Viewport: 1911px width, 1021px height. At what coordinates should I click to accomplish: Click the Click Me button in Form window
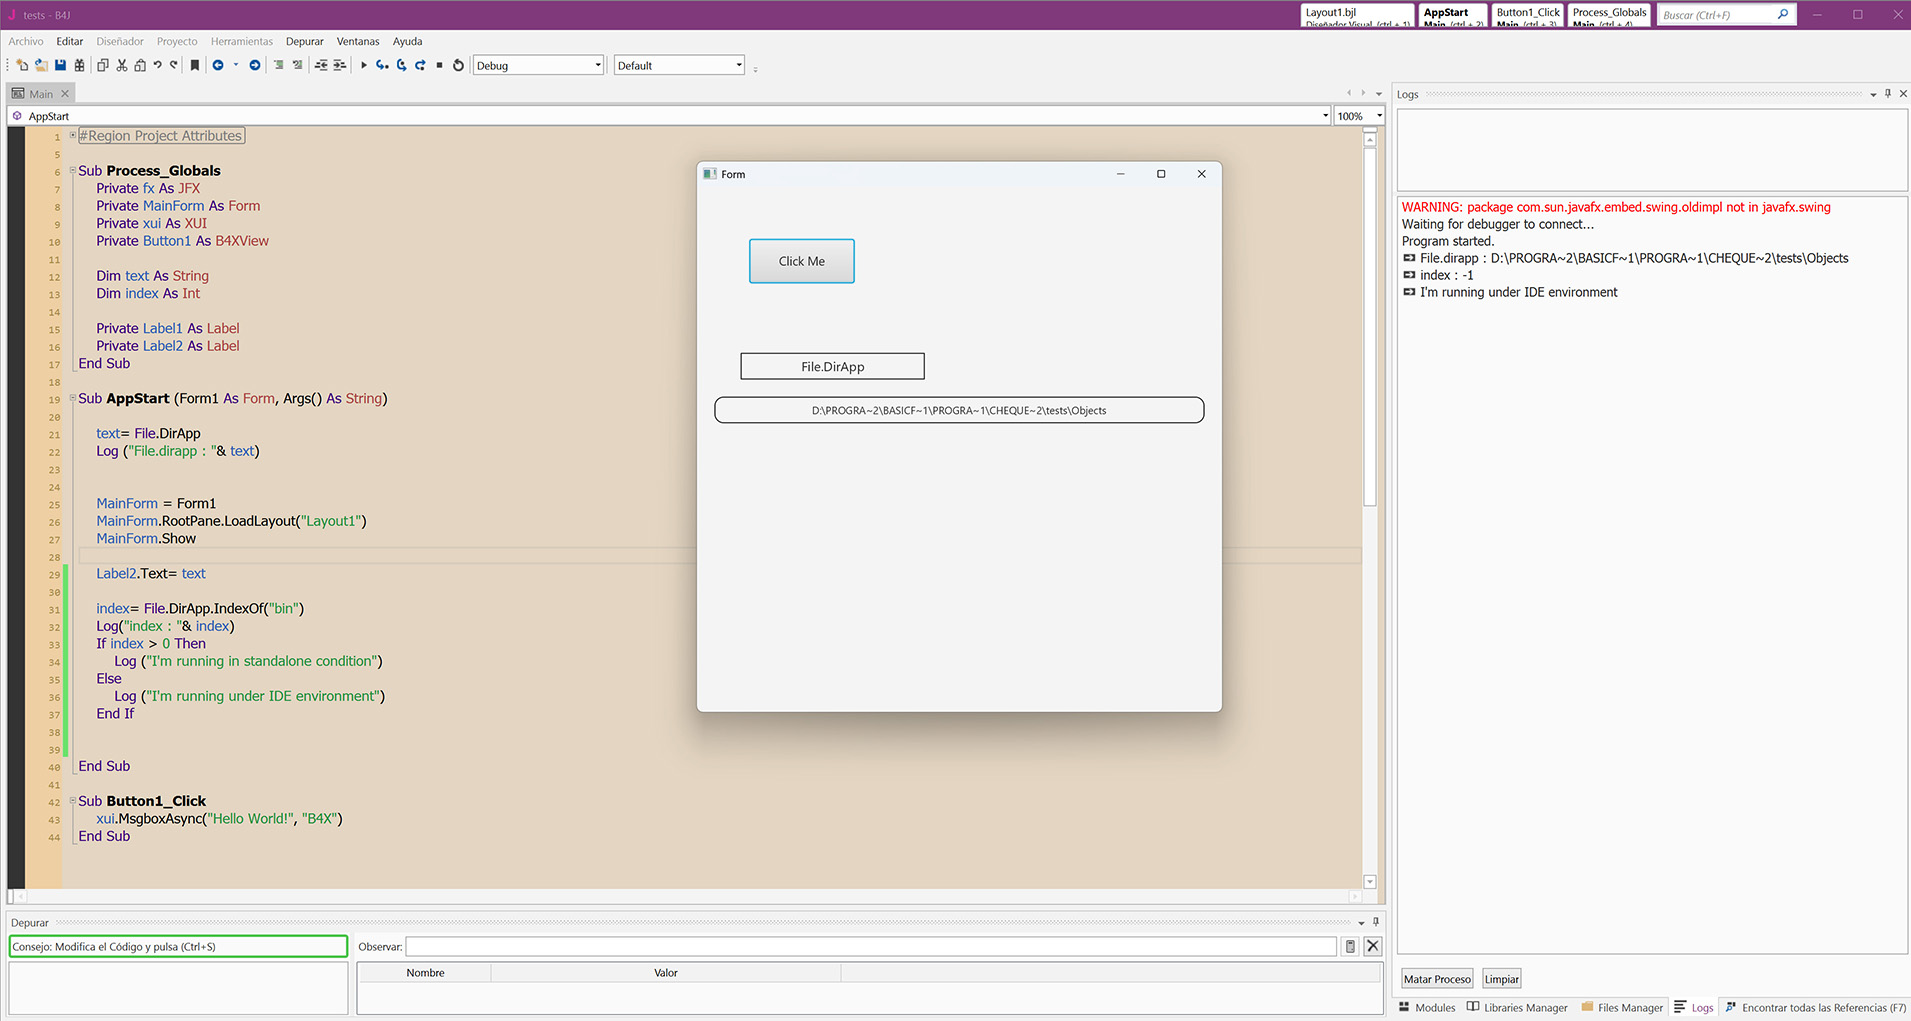coord(802,261)
